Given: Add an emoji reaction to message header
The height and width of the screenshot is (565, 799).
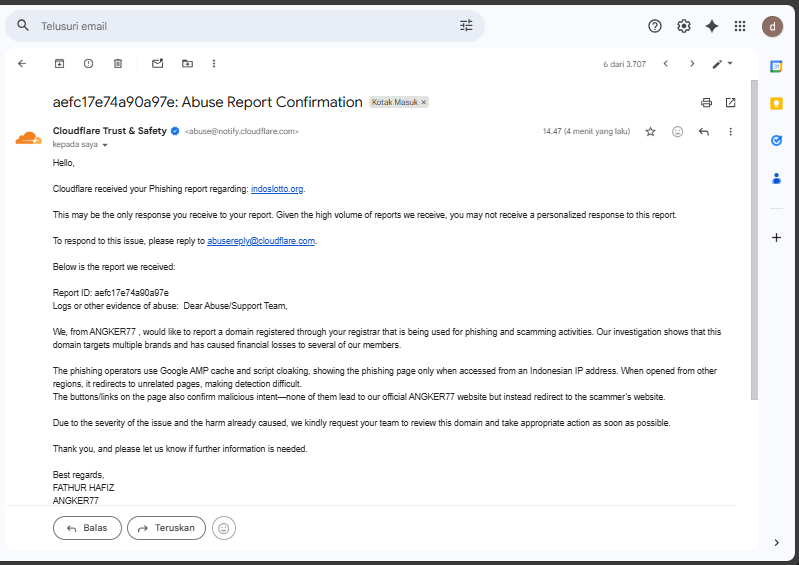Looking at the screenshot, I should coord(677,132).
